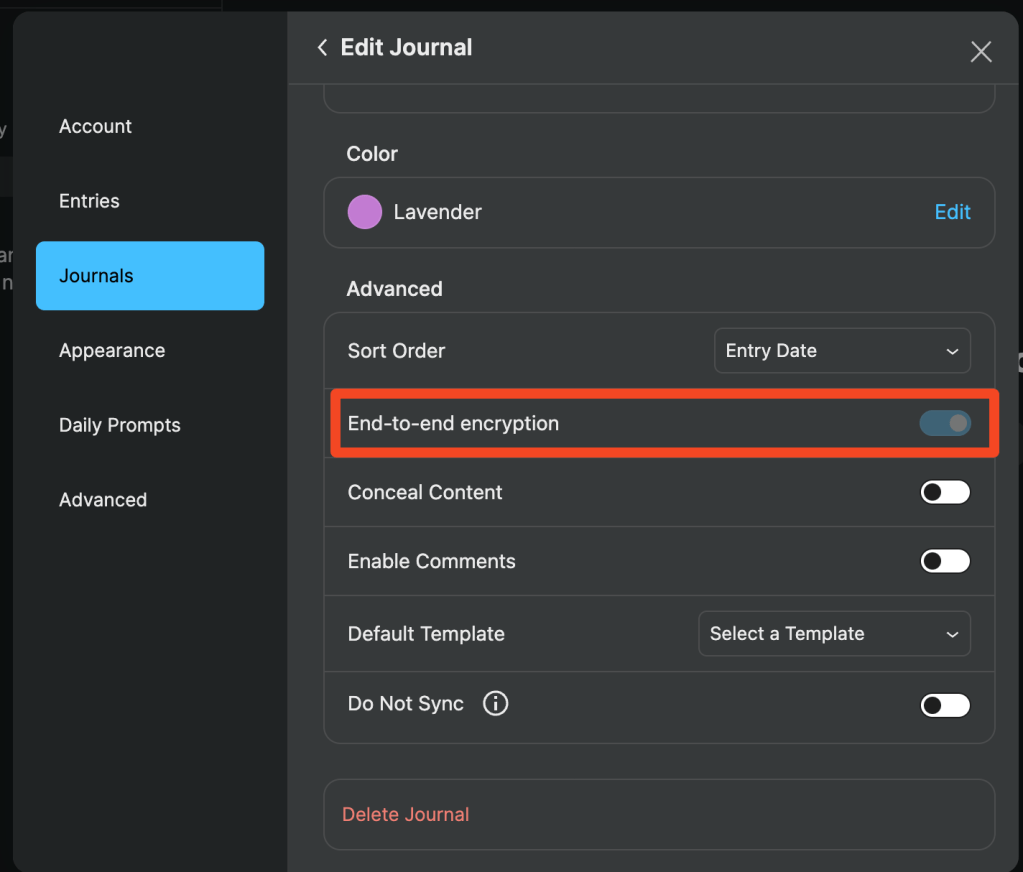1023x872 pixels.
Task: Open the Daily Prompts settings section
Action: tap(120, 425)
